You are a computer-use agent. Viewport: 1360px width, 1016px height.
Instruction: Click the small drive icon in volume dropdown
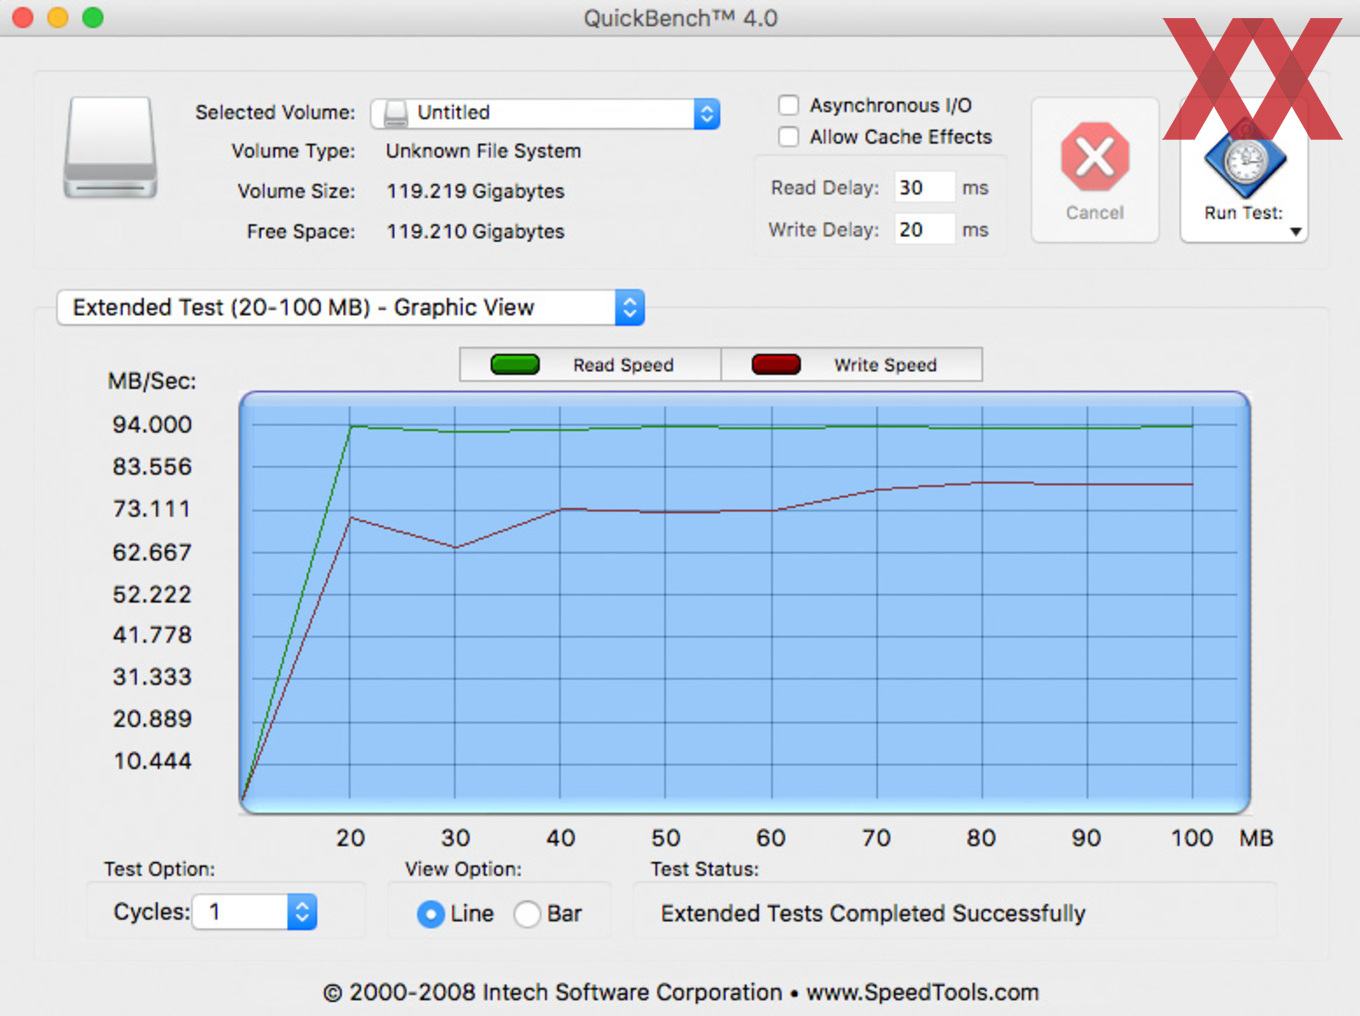(x=396, y=113)
